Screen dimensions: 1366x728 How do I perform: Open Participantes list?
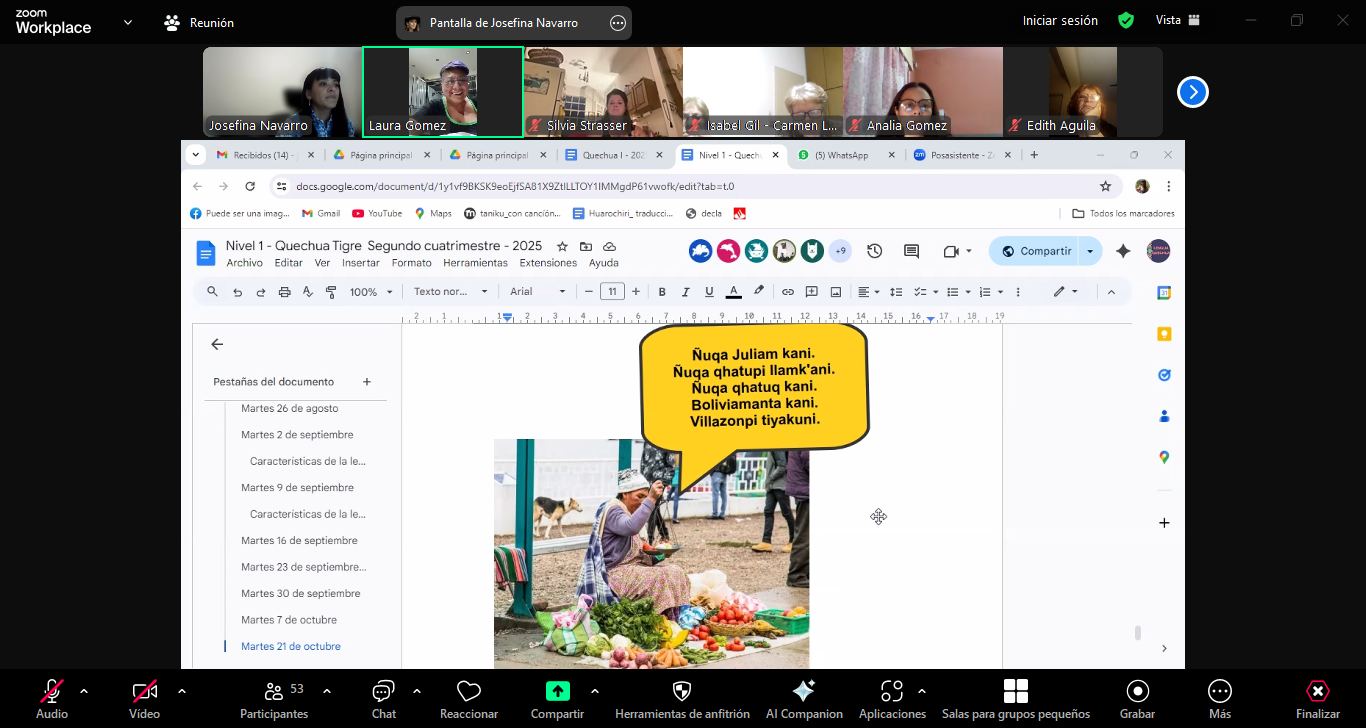(274, 692)
